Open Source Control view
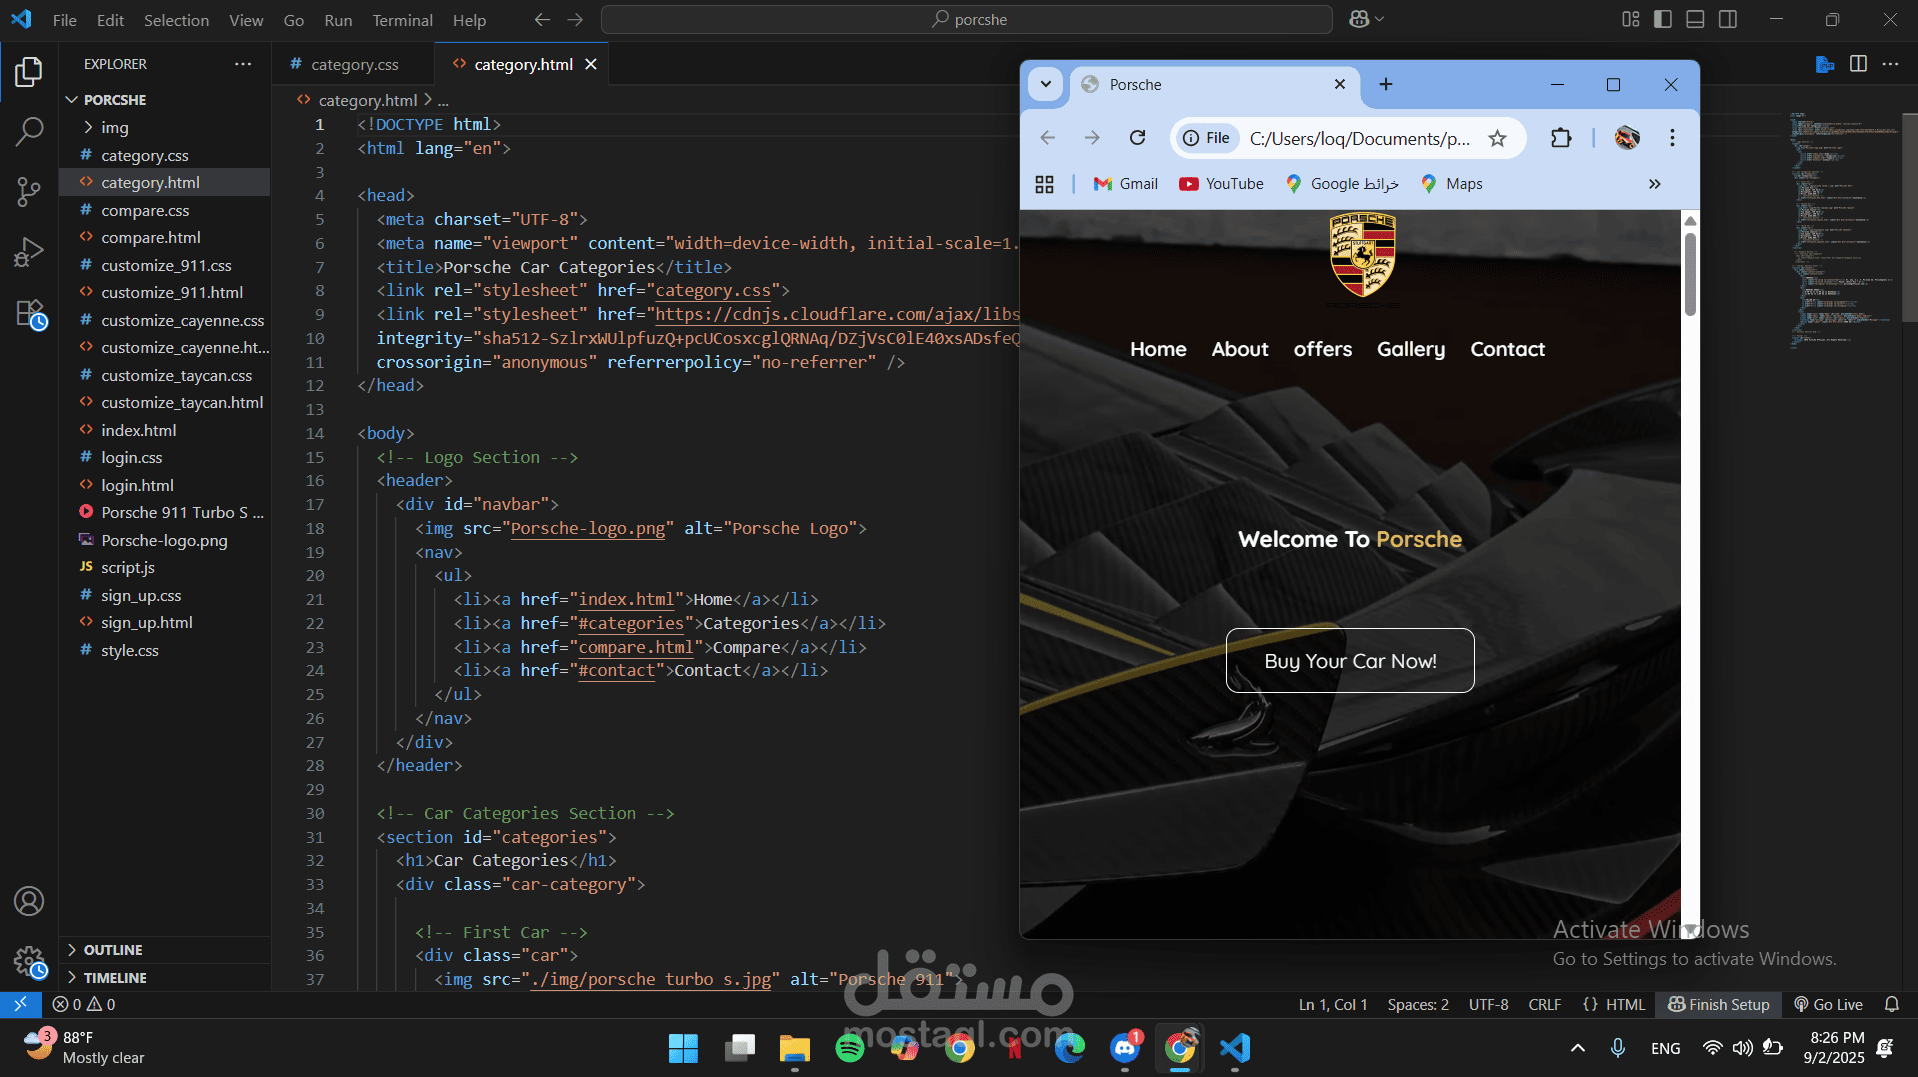The height and width of the screenshot is (1077, 1918). [x=29, y=191]
